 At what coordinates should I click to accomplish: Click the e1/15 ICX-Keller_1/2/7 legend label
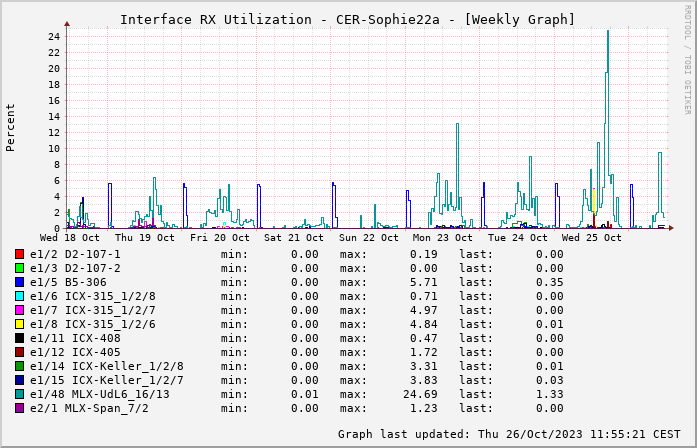tap(106, 380)
